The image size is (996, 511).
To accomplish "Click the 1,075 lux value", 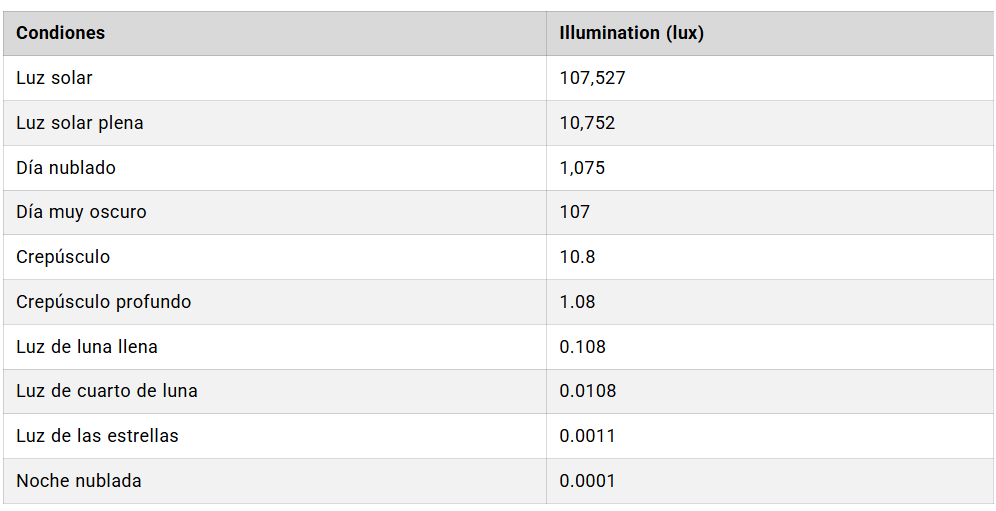I will tap(582, 168).
